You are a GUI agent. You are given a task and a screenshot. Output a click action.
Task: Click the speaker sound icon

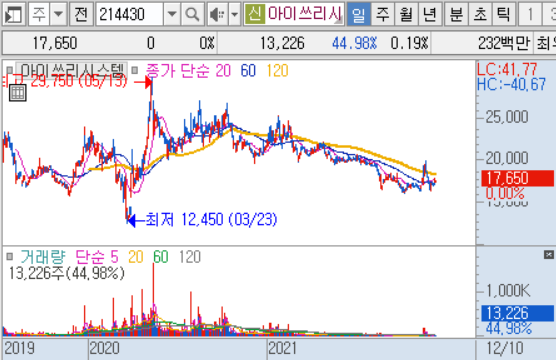pyautogui.click(x=217, y=15)
